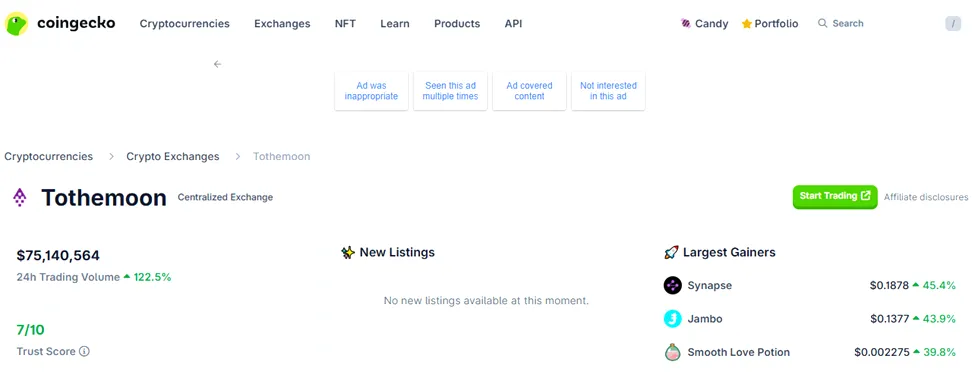This screenshot has height=387, width=975.
Task: Click the Tothemoon exchange title
Action: 104,198
